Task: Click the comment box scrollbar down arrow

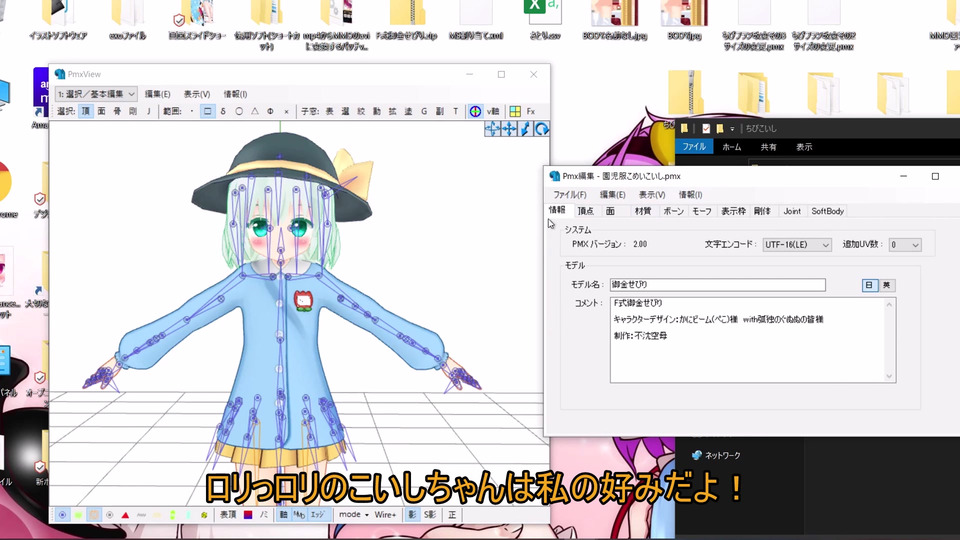Action: 890,377
